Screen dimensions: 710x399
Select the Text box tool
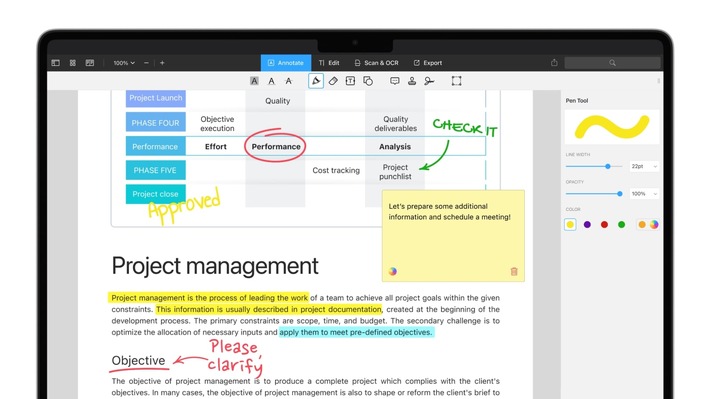tap(350, 81)
